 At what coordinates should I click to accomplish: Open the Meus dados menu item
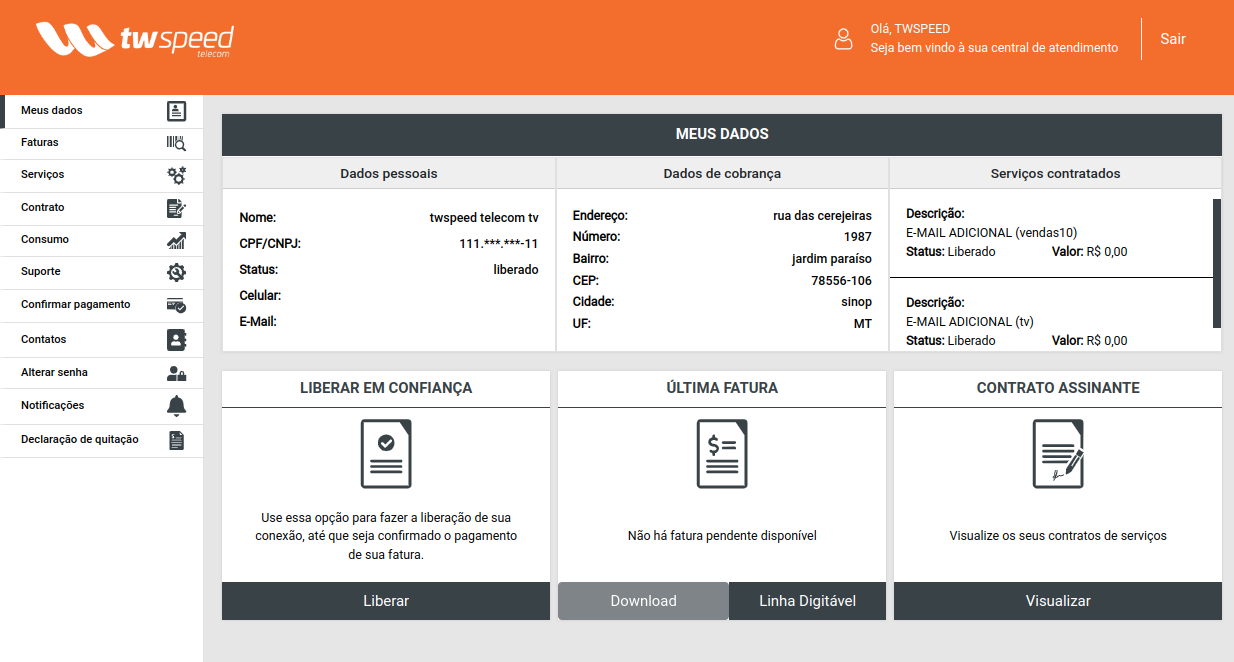tap(102, 111)
